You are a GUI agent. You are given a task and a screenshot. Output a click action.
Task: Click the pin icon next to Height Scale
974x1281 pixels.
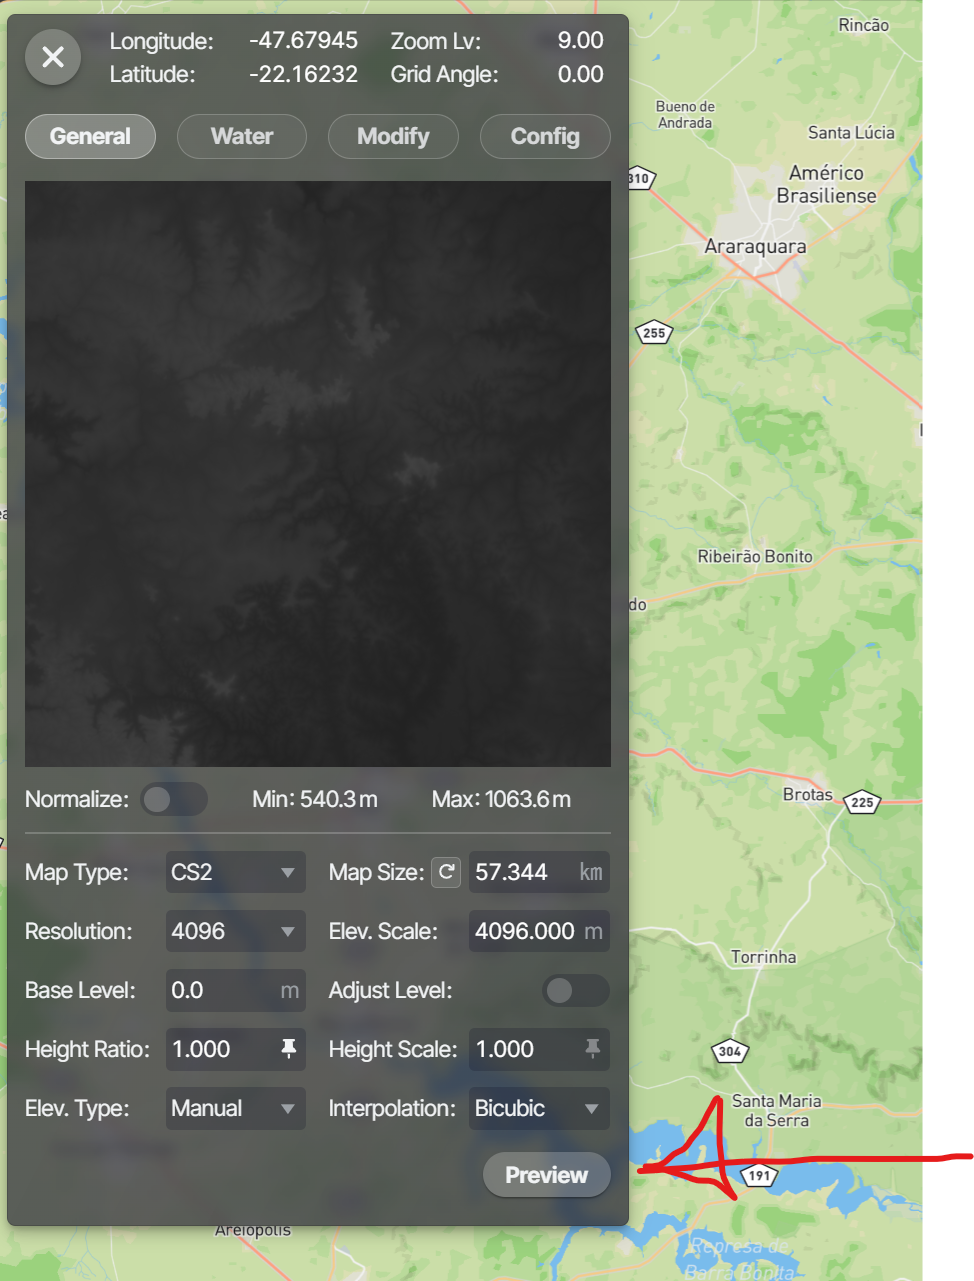click(x=593, y=1049)
